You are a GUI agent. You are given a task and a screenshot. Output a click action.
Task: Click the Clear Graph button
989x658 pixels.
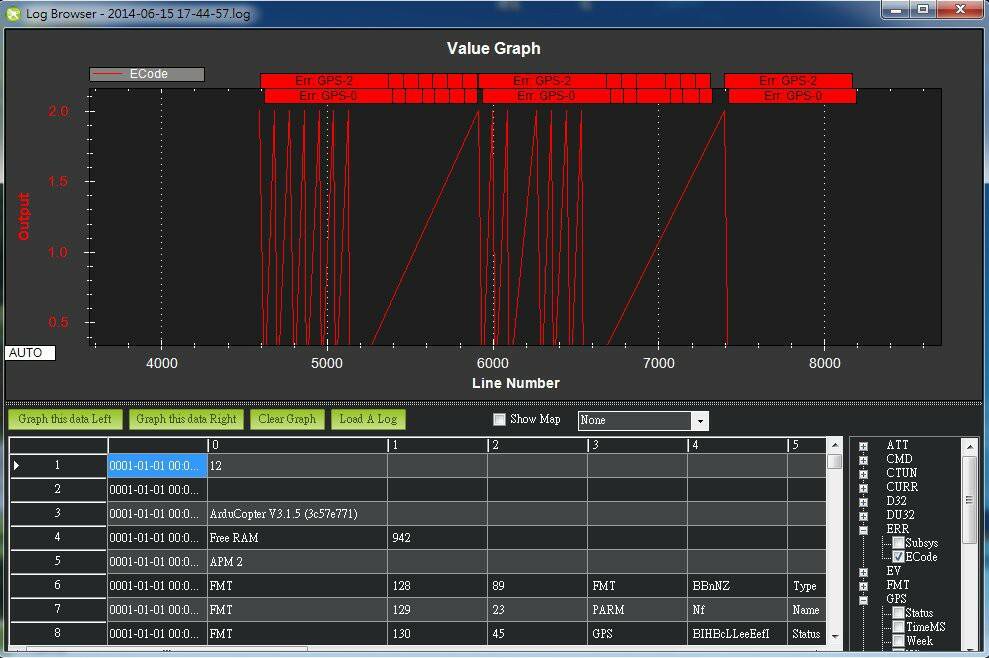287,419
